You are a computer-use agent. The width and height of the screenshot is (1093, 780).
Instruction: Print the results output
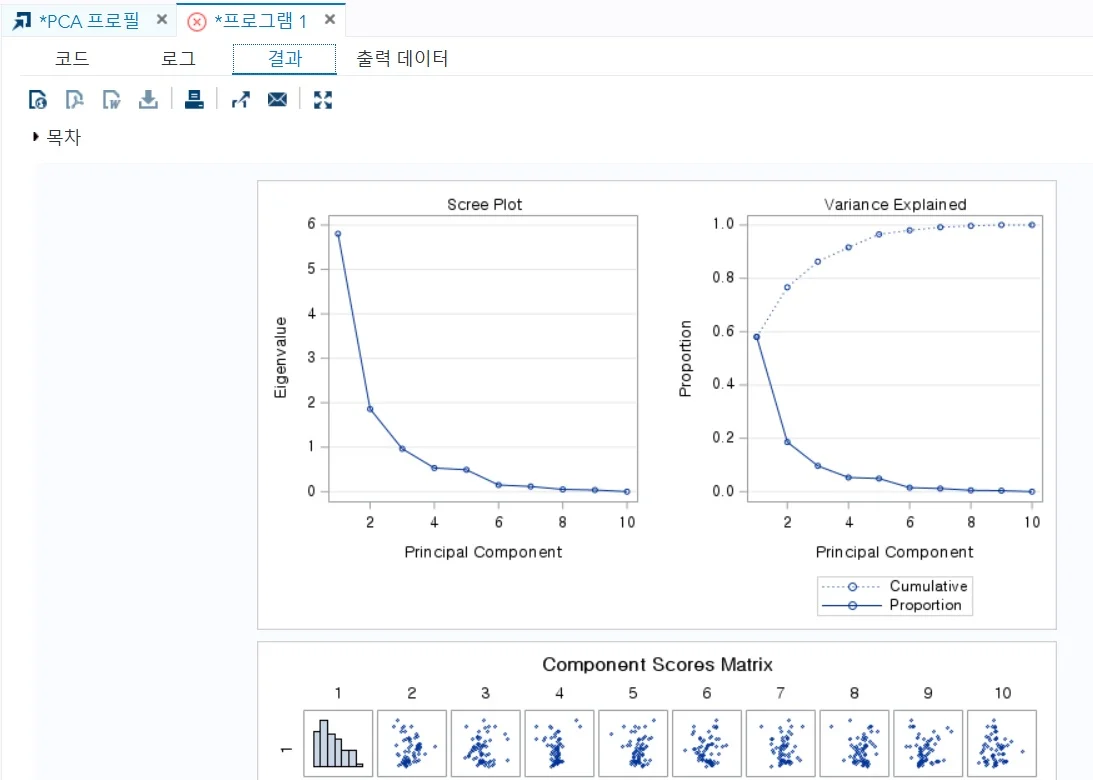[195, 99]
